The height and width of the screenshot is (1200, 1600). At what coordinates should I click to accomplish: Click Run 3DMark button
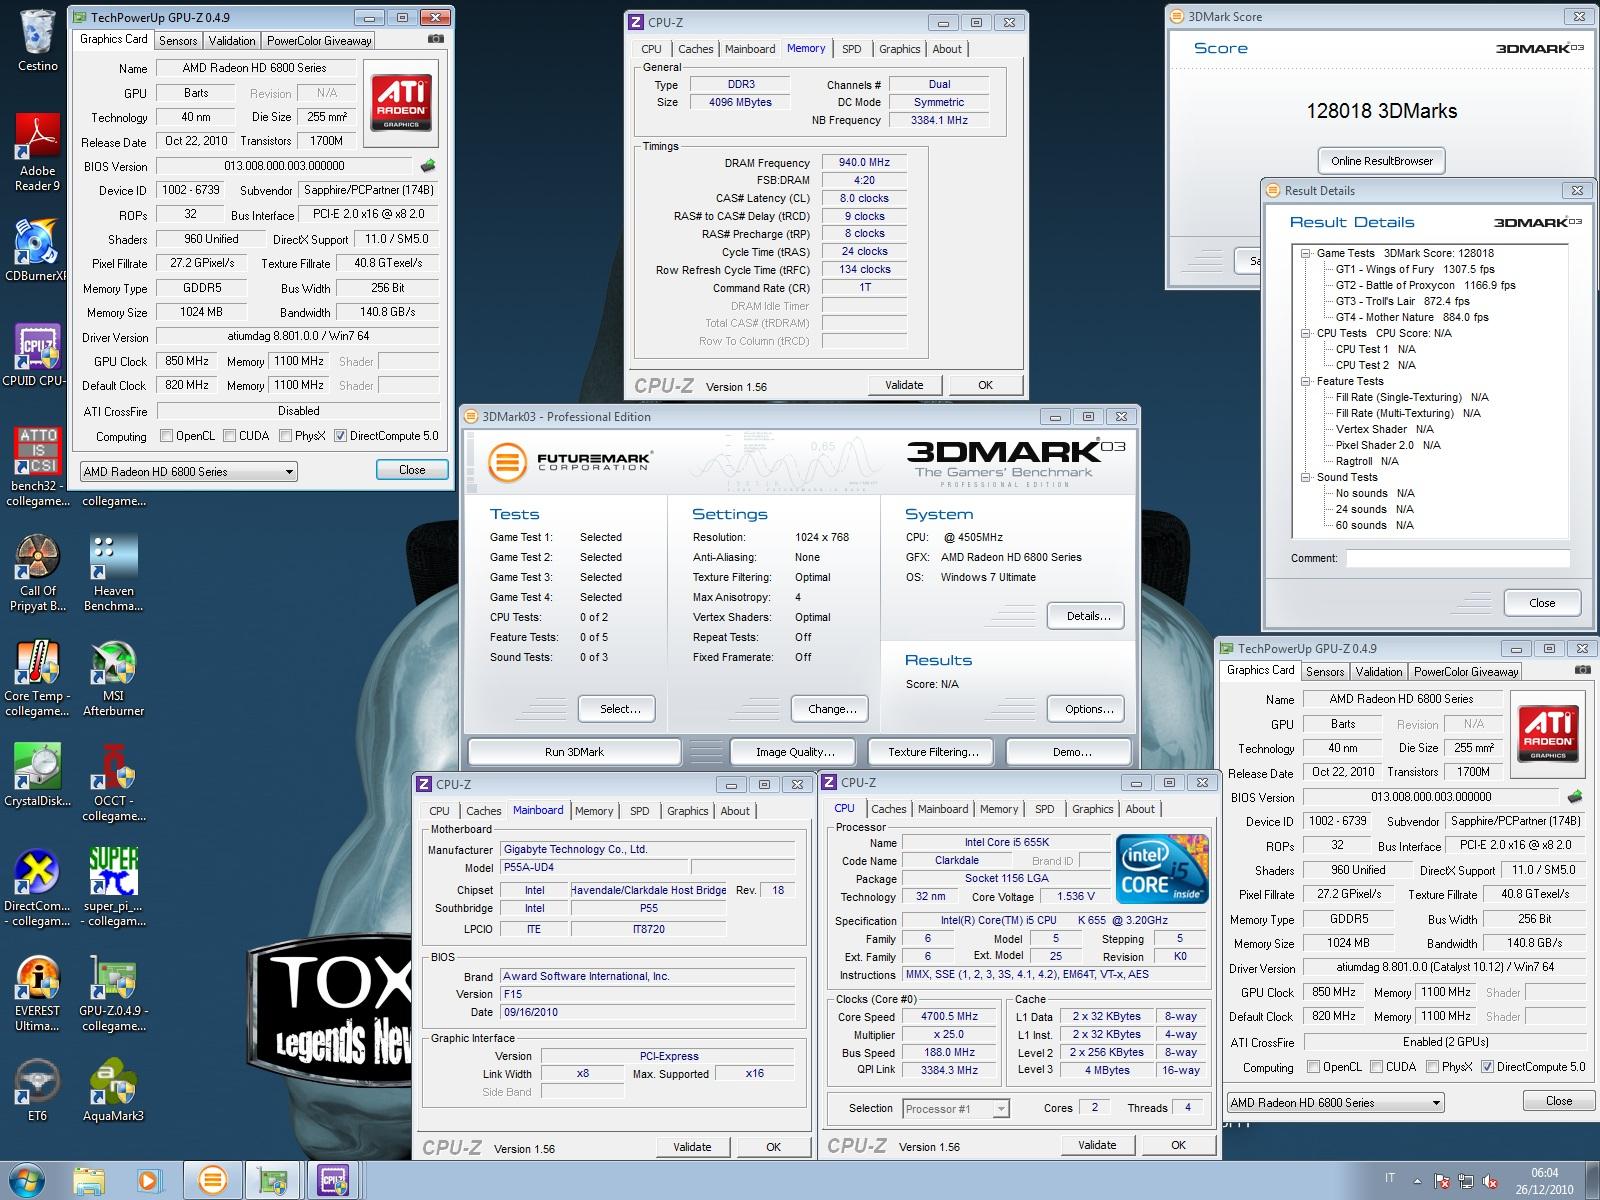click(x=574, y=752)
